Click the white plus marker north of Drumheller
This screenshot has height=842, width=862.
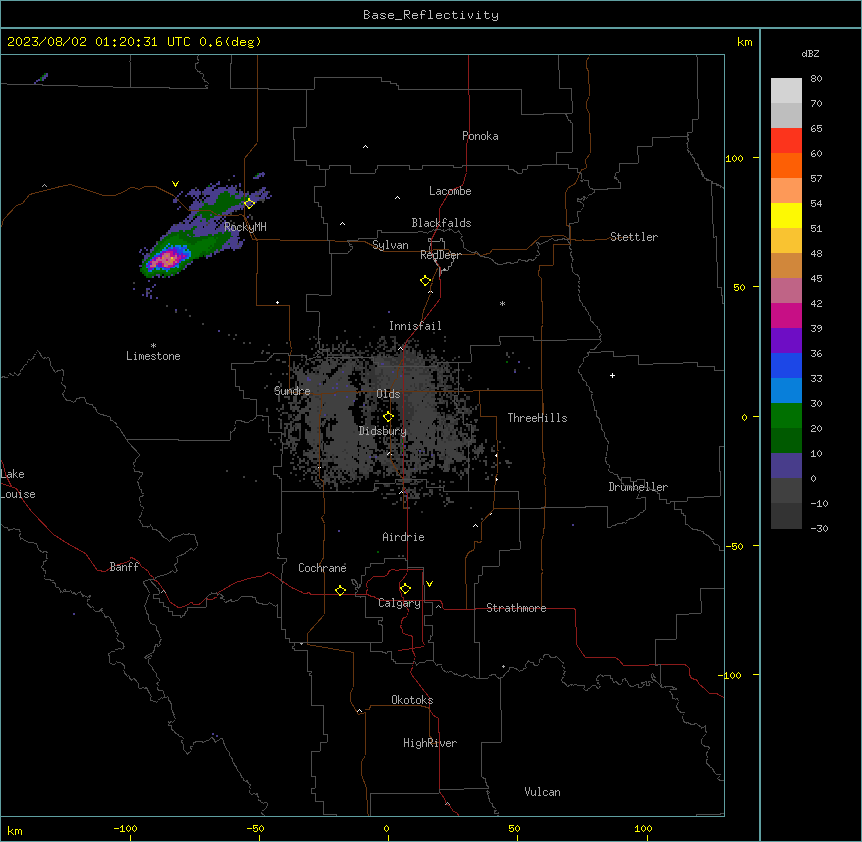click(612, 375)
